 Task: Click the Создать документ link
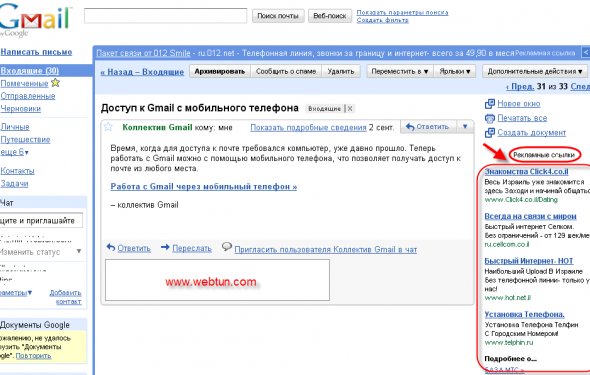coord(532,132)
